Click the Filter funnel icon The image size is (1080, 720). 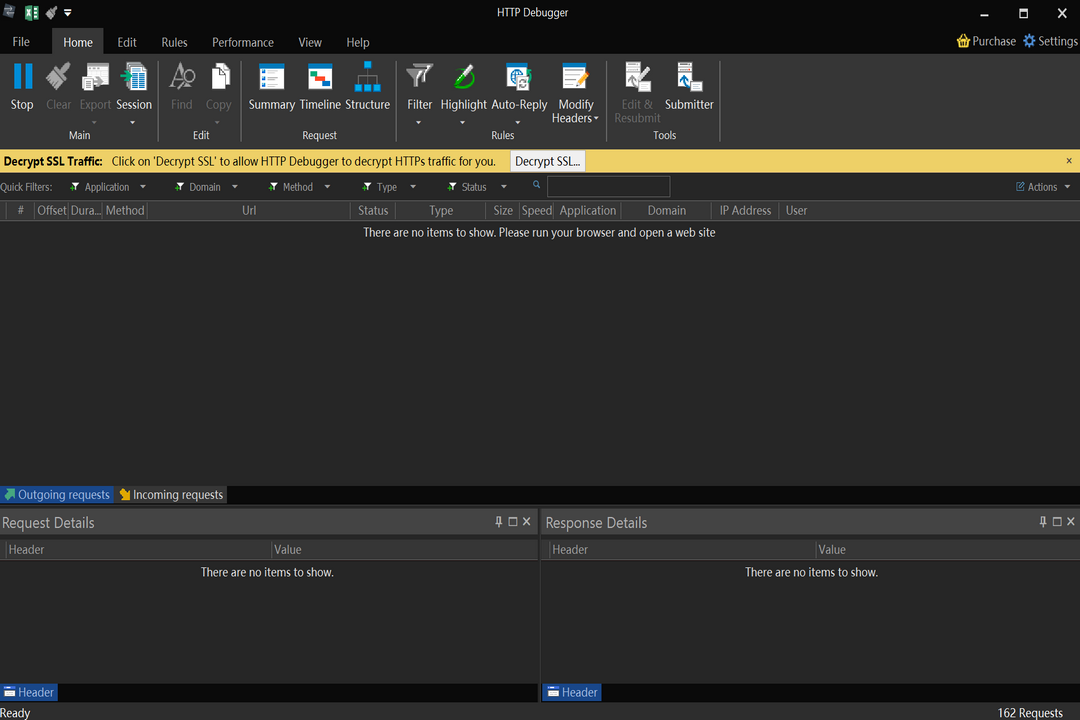[420, 78]
